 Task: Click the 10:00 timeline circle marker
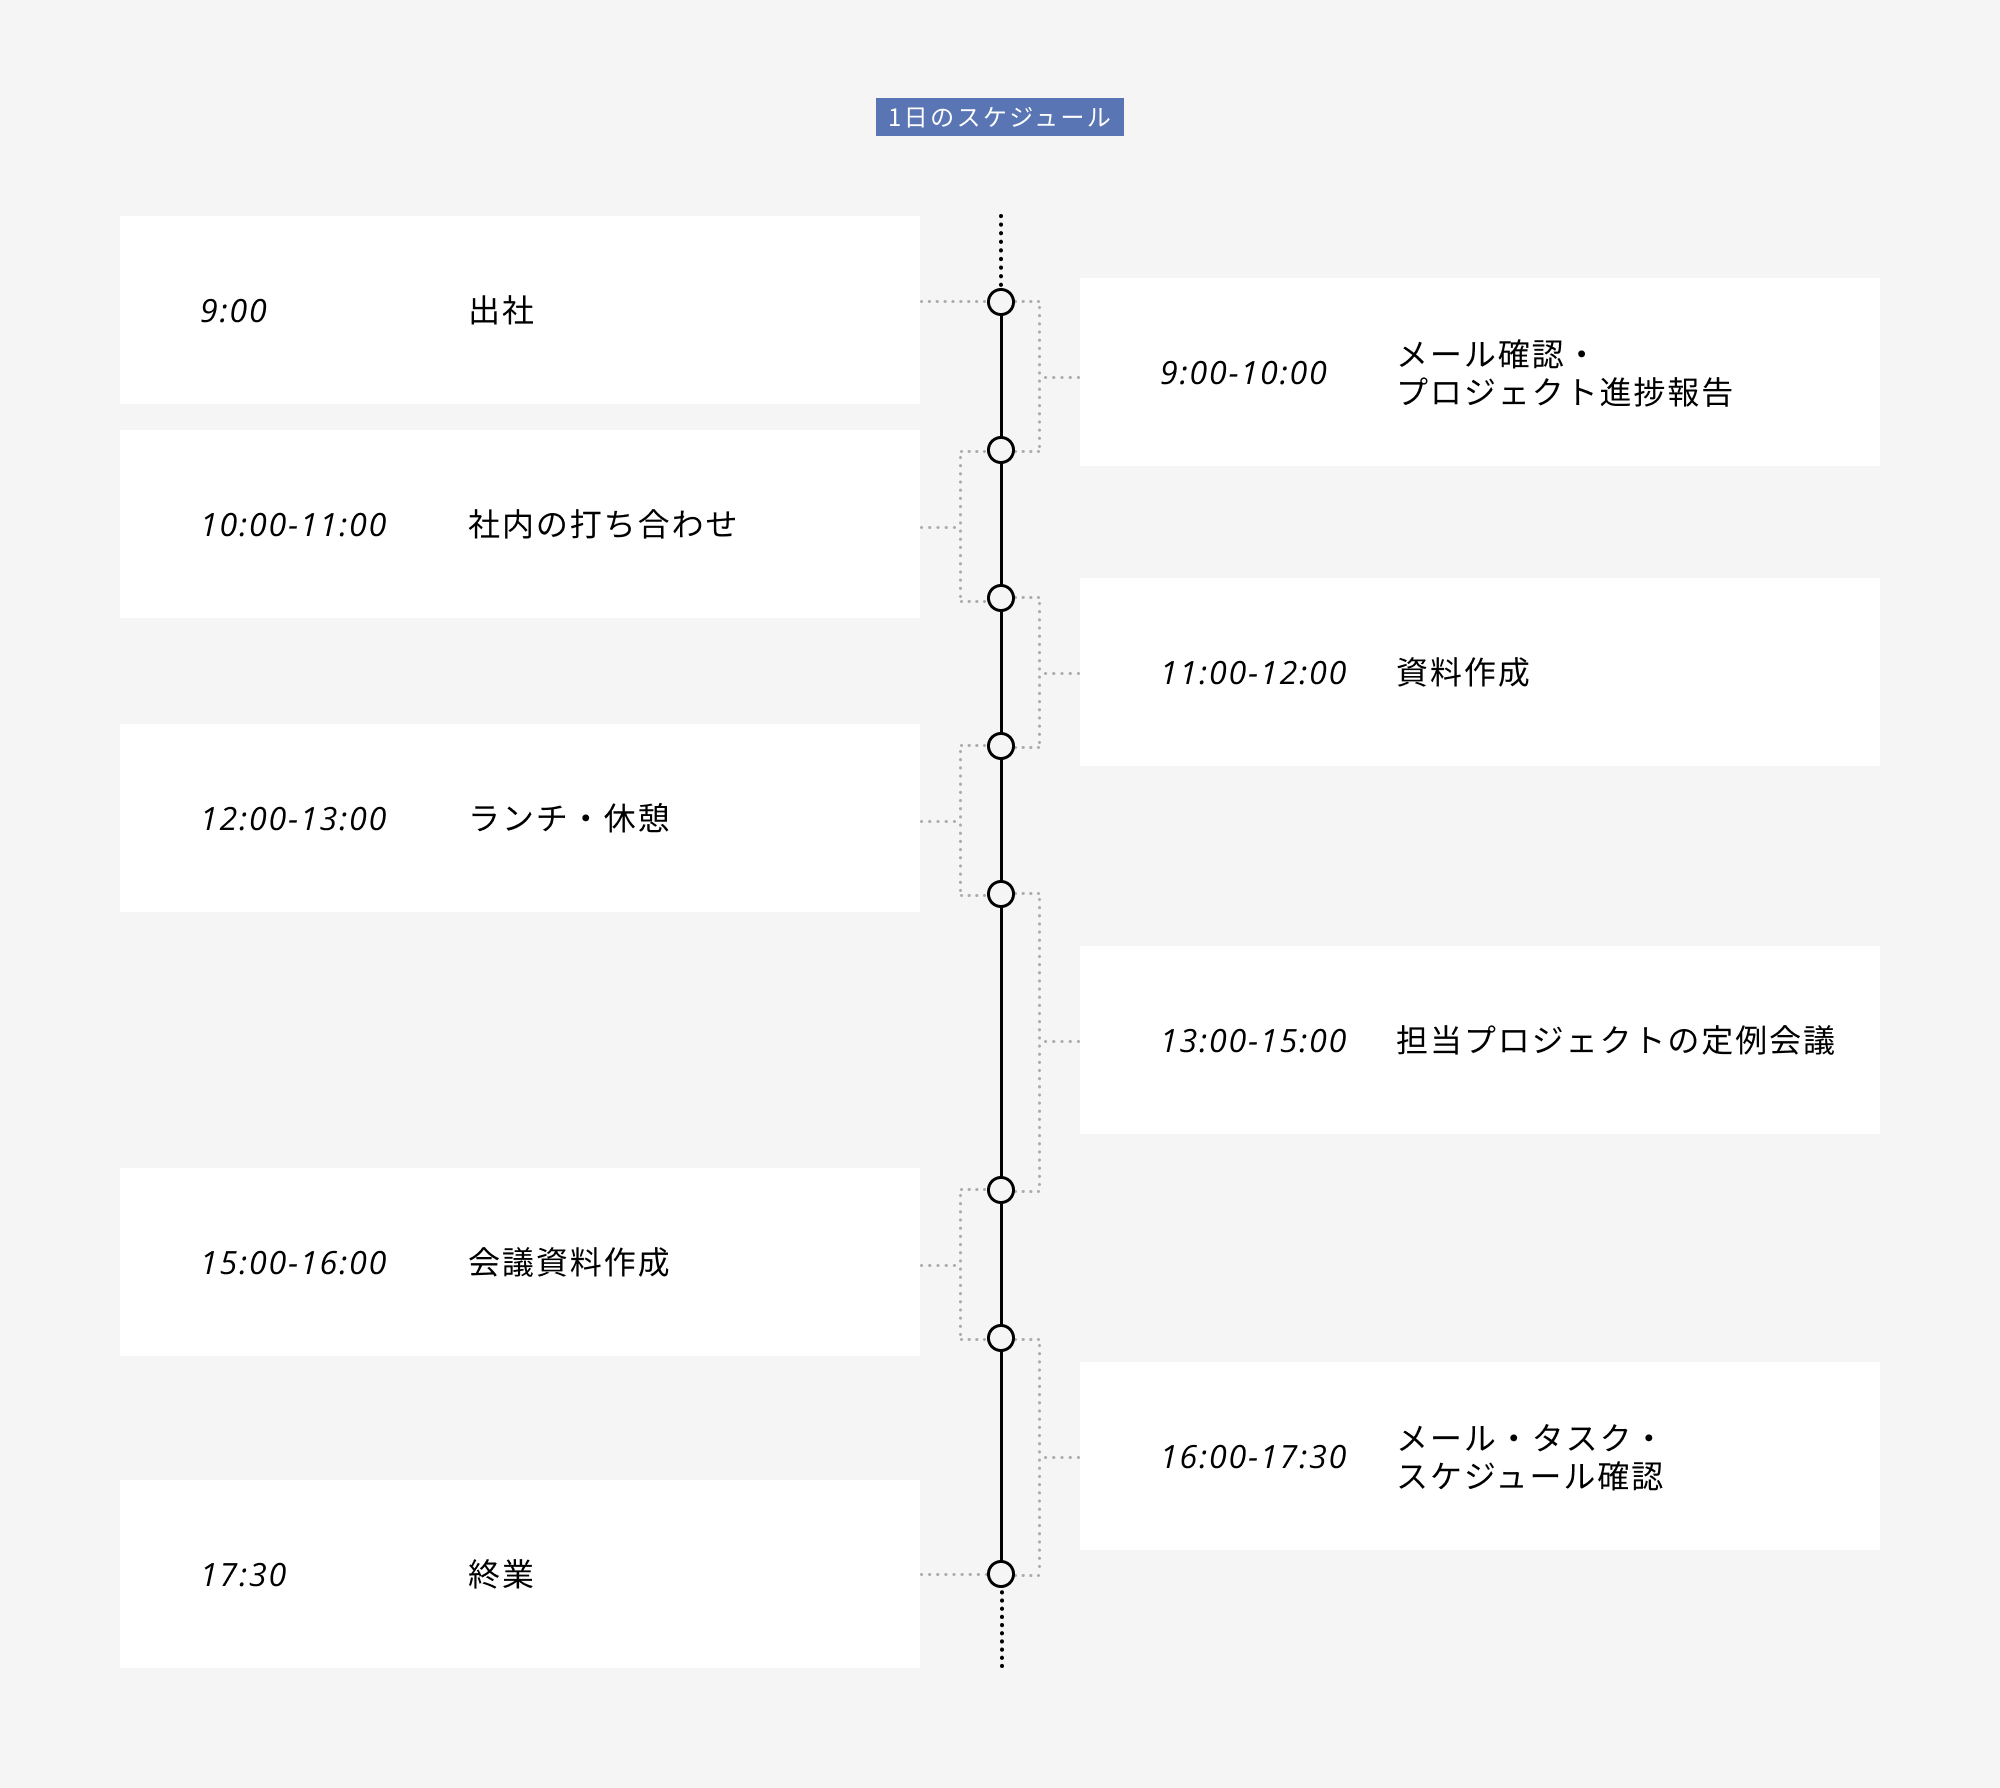click(1001, 450)
